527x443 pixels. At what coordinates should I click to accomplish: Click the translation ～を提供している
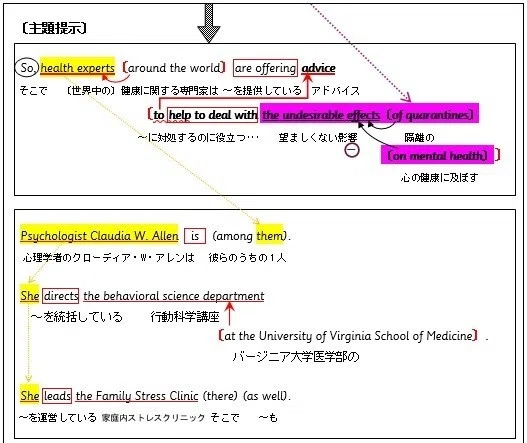[262, 90]
